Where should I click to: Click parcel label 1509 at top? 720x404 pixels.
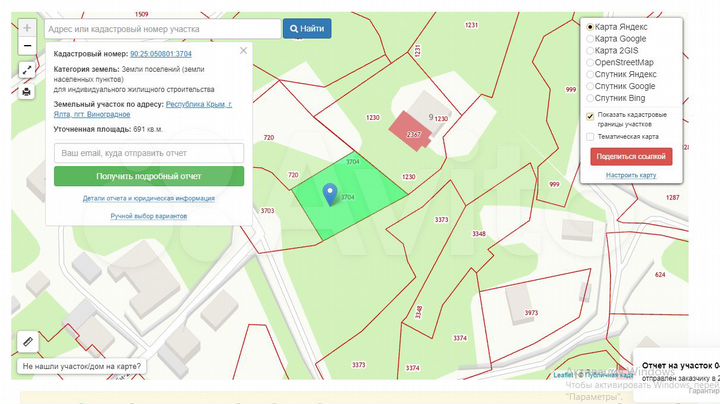point(141,14)
